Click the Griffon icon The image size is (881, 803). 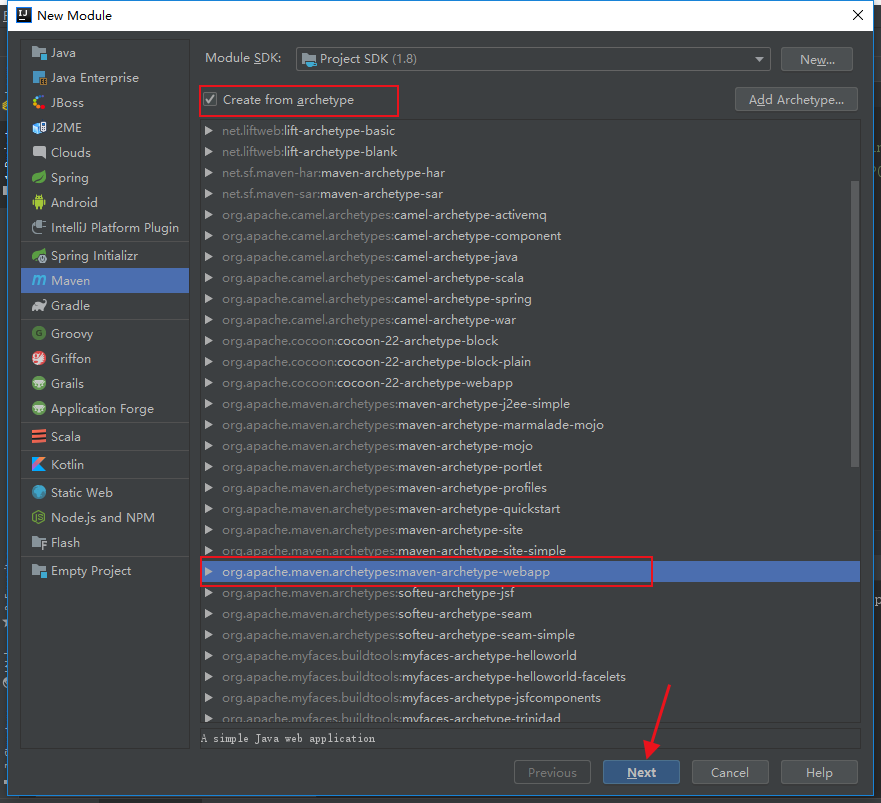[39, 359]
